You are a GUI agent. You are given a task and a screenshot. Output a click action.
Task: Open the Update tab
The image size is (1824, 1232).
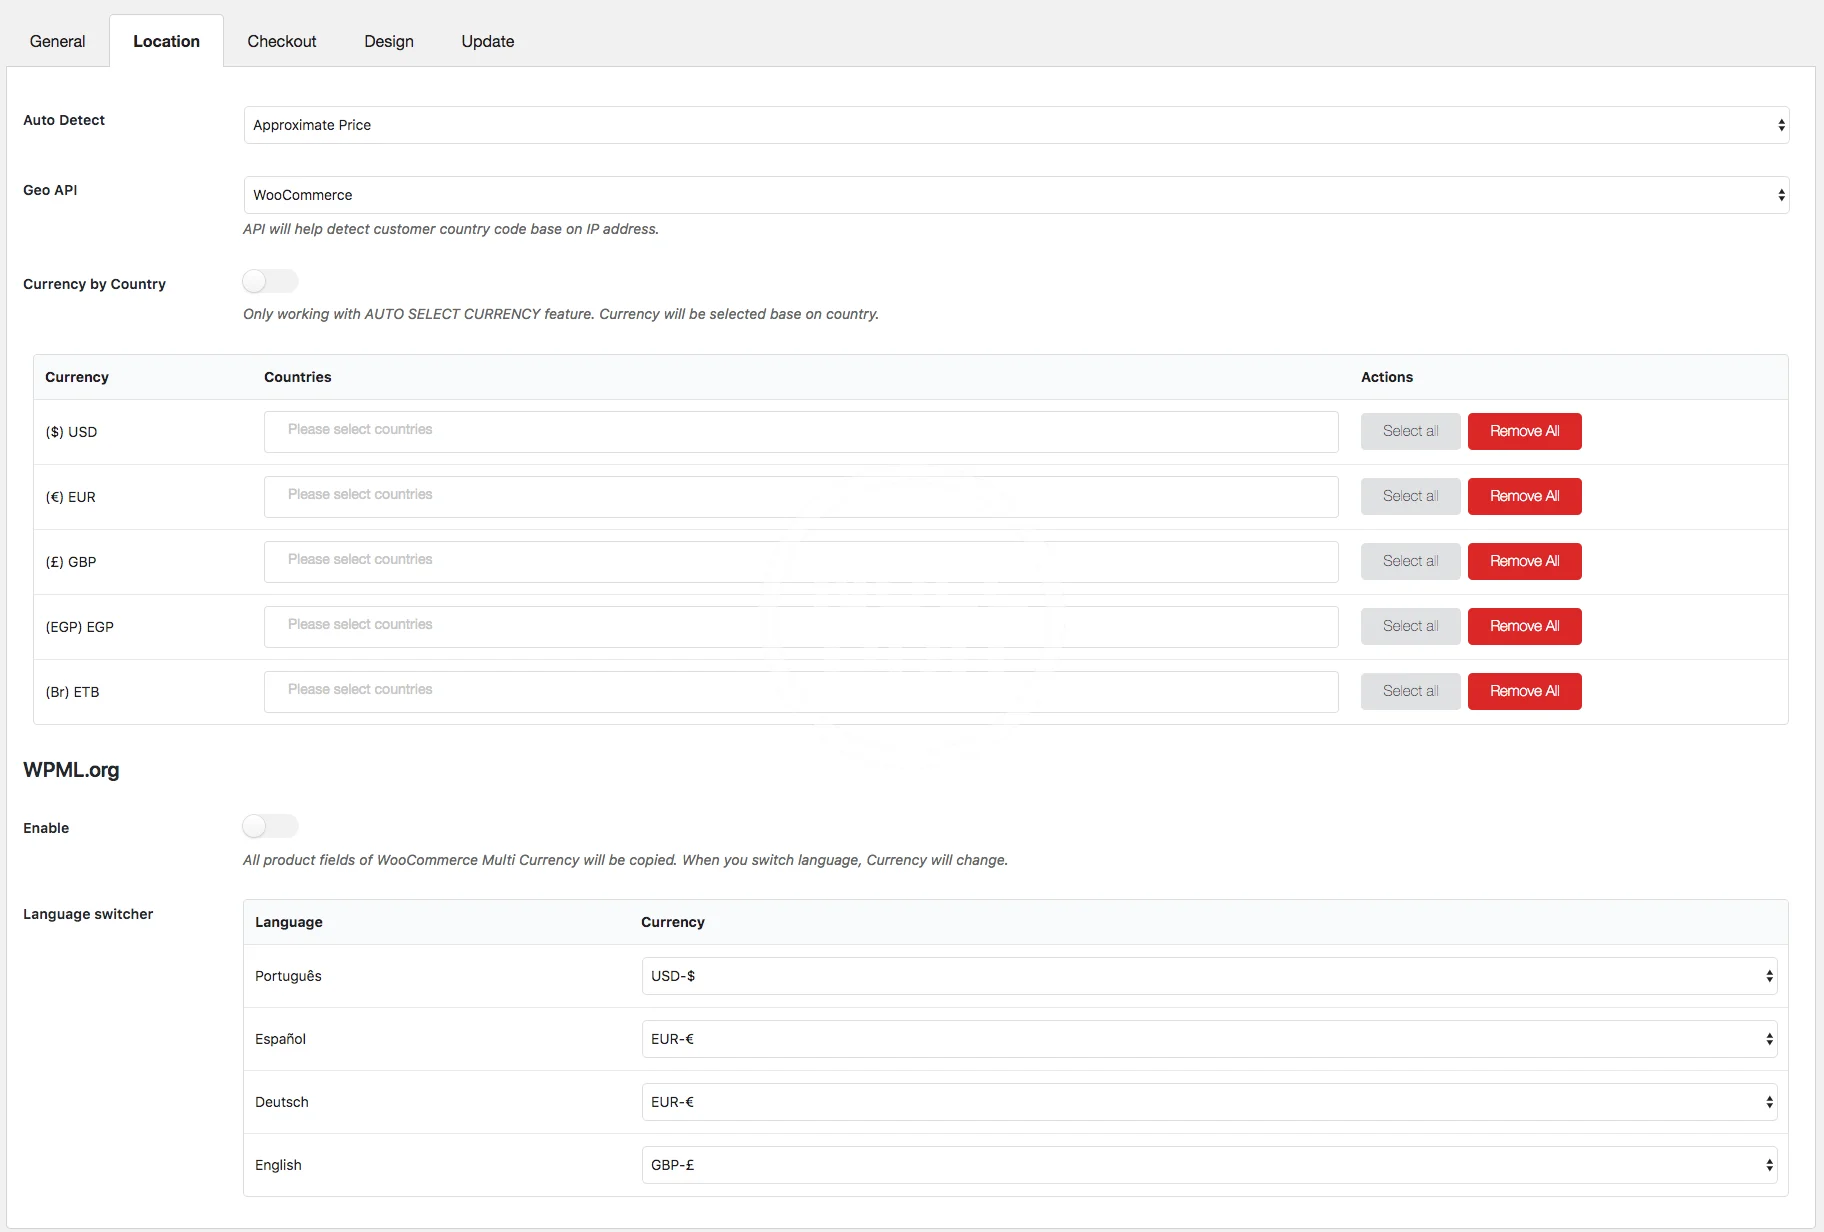click(487, 41)
